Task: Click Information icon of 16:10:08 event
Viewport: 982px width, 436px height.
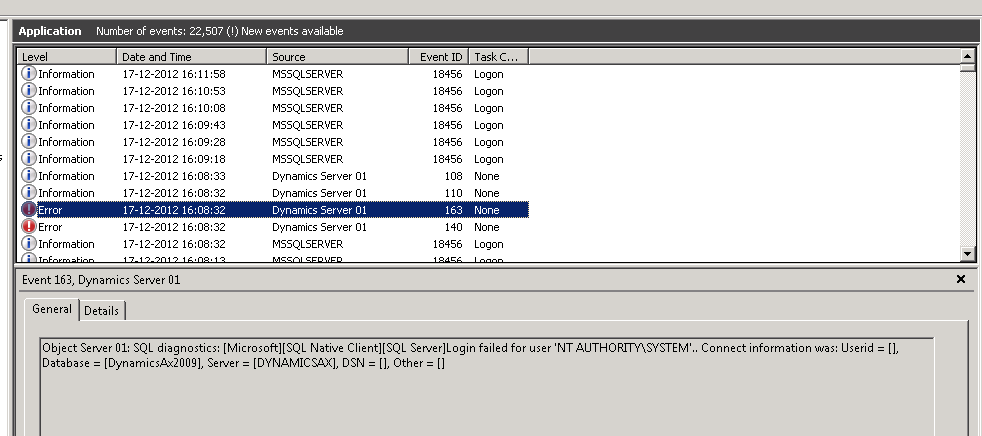Action: (29, 107)
